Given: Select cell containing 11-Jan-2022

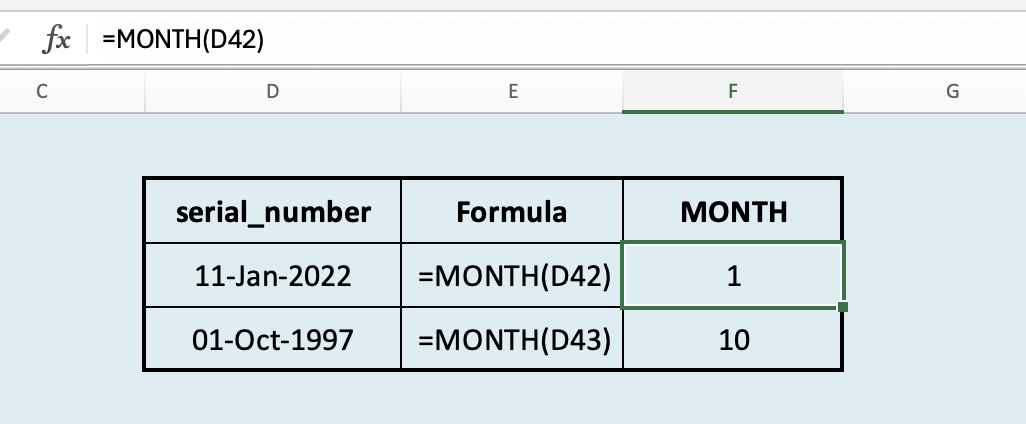Looking at the screenshot, I should click(x=273, y=275).
